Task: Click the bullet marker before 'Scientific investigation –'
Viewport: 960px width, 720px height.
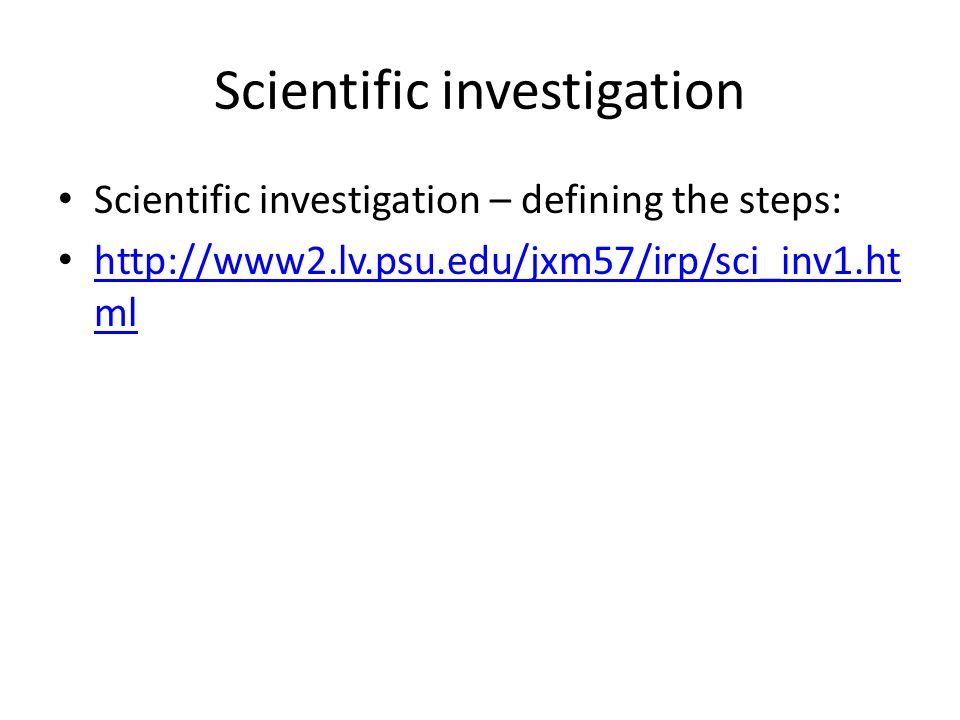Action: tap(66, 199)
